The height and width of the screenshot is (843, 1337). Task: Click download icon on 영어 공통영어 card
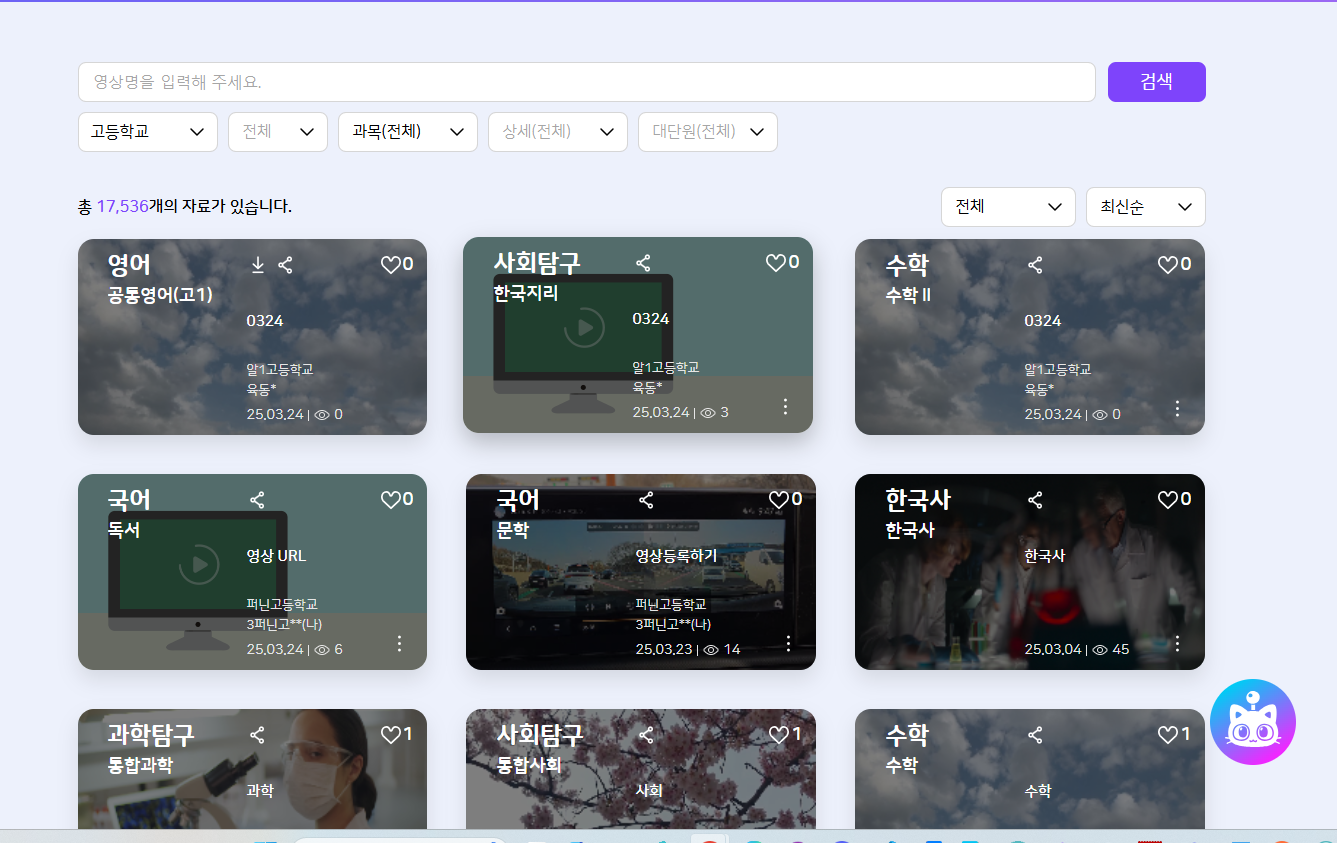point(257,265)
